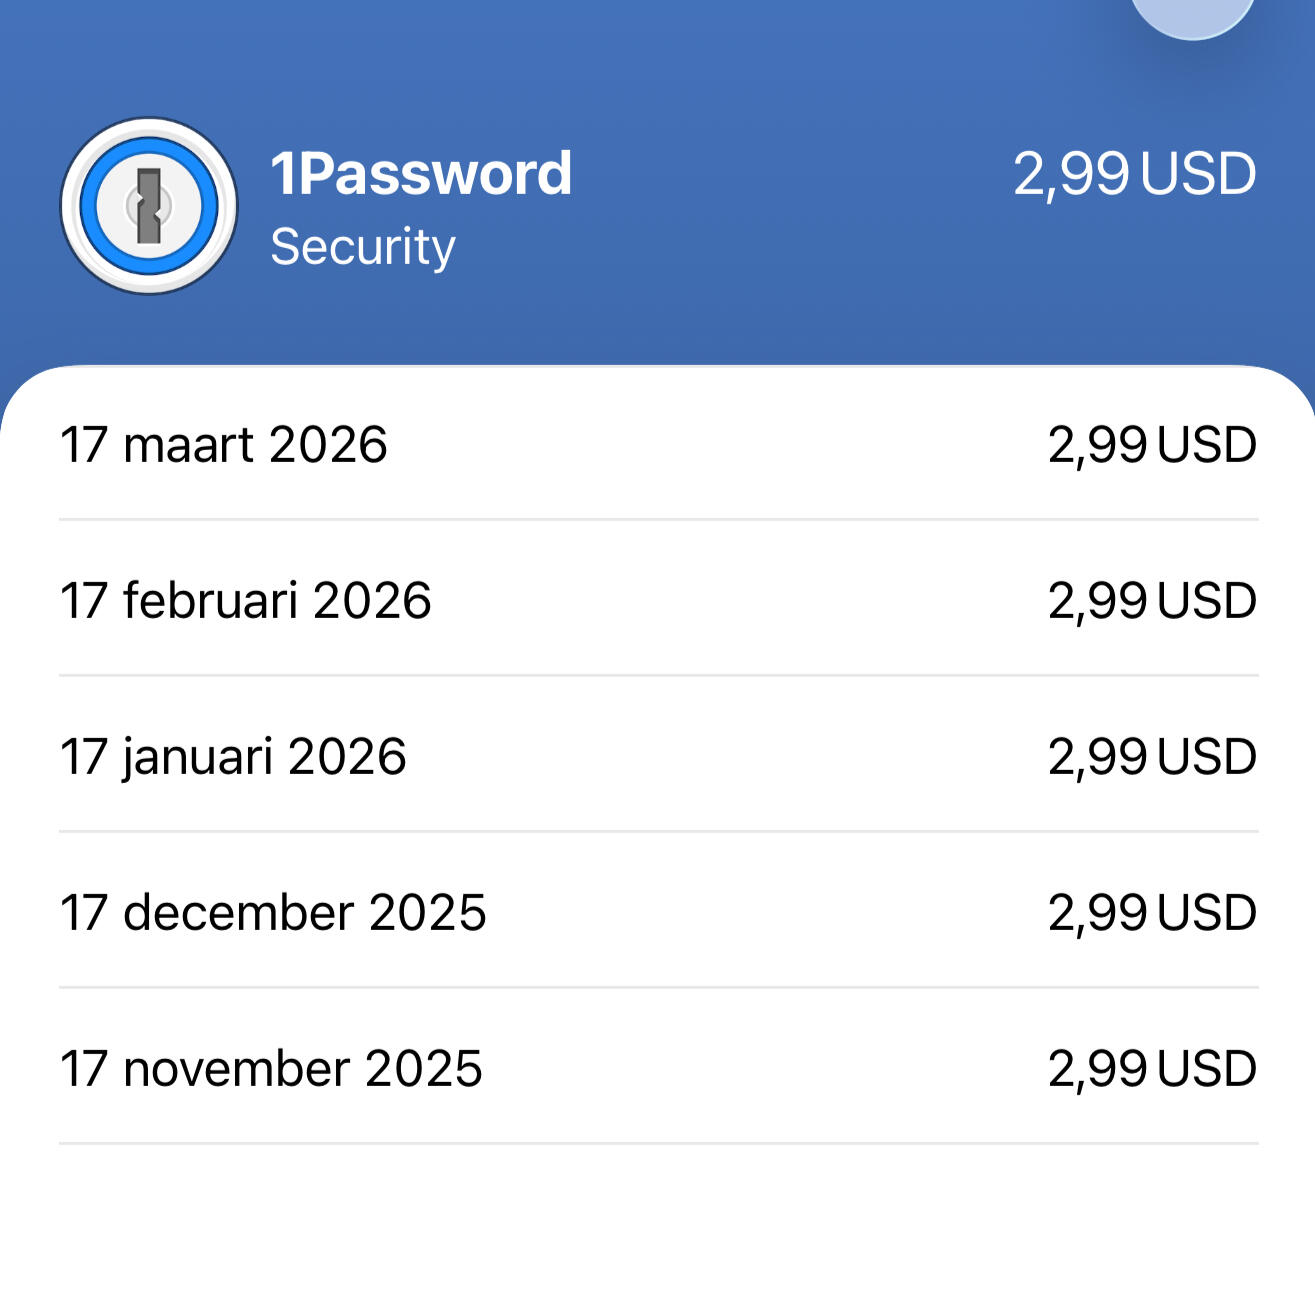Click the amount for 17 maart 2026

(1152, 445)
